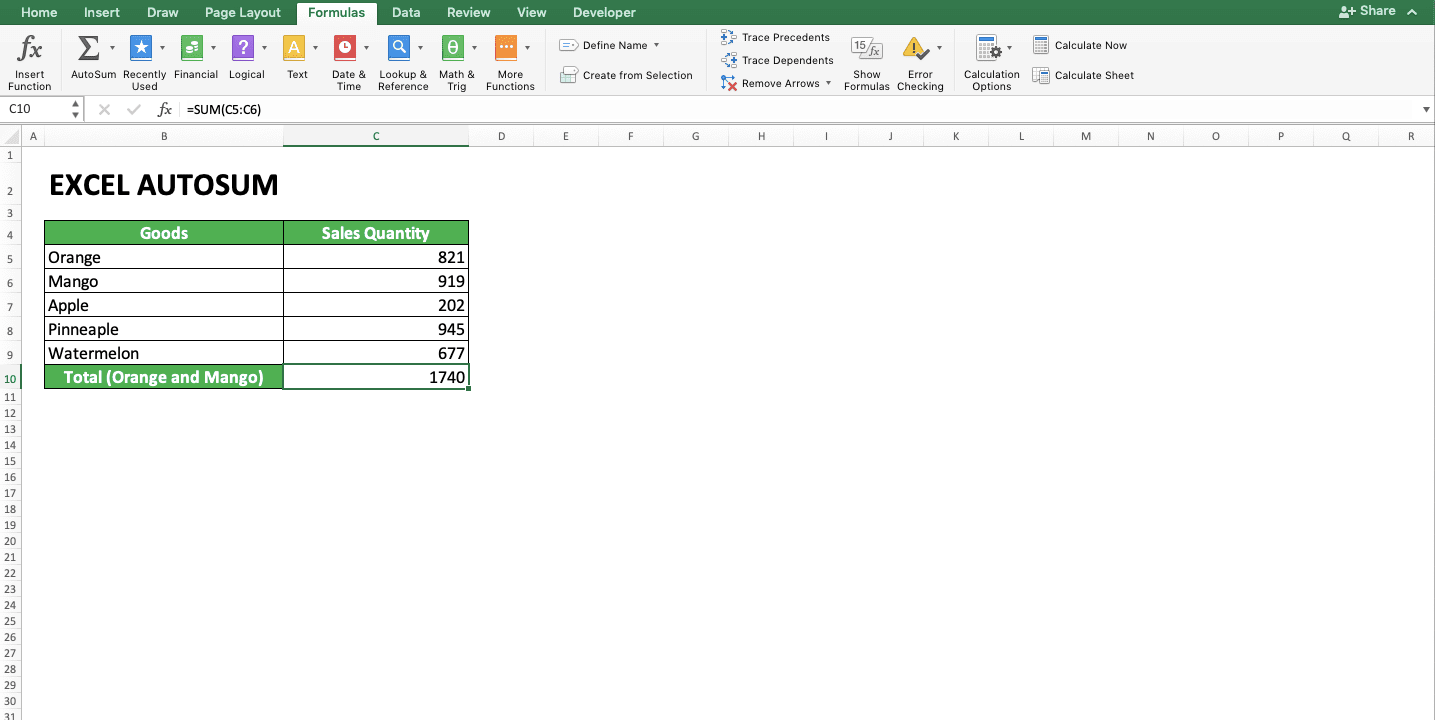
Task: Select Sales Quantity header cell
Action: (376, 233)
